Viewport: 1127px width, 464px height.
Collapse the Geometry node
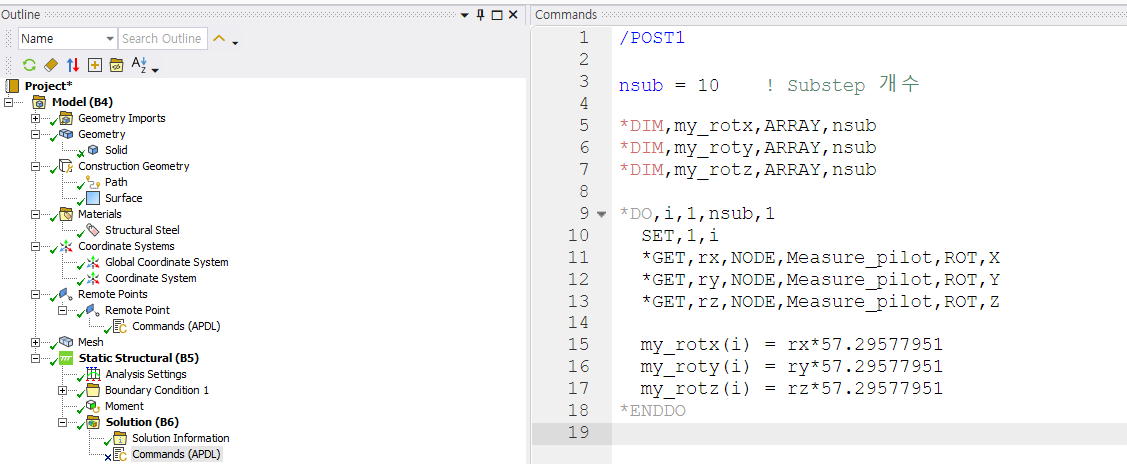[35, 134]
